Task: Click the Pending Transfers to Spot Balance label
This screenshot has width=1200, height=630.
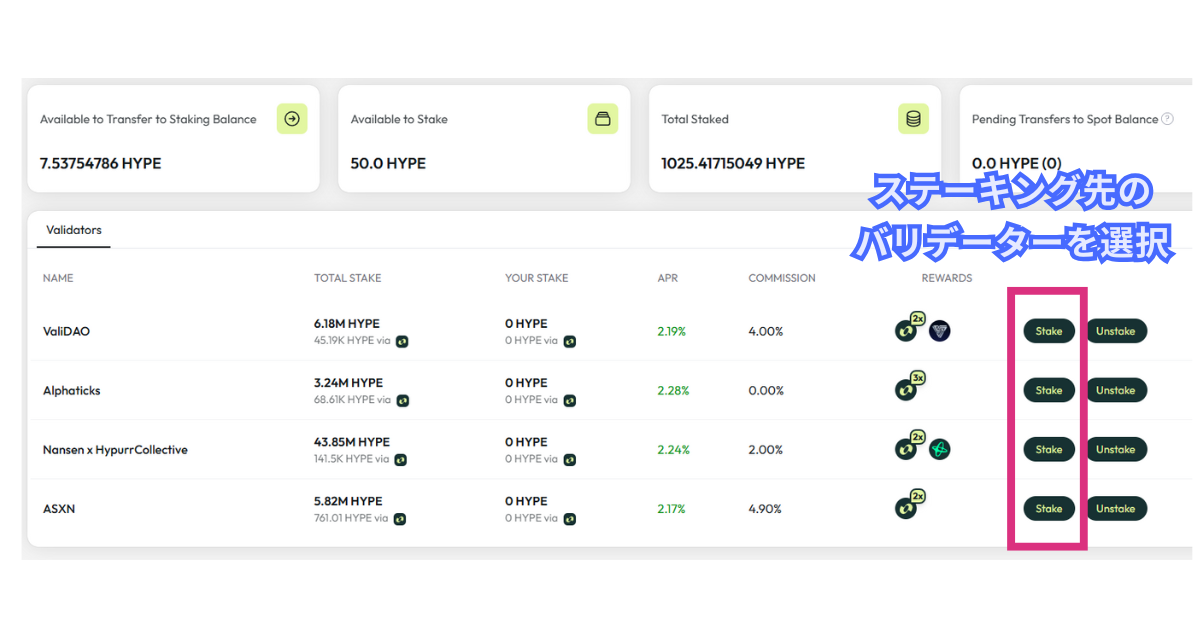Action: (1065, 119)
